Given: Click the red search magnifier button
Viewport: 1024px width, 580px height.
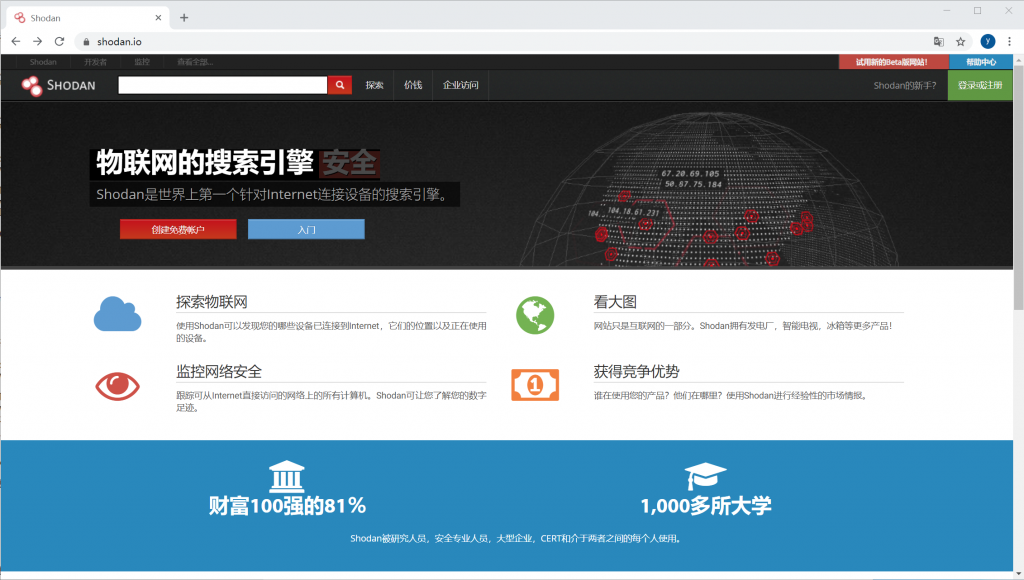Looking at the screenshot, I should click(340, 85).
